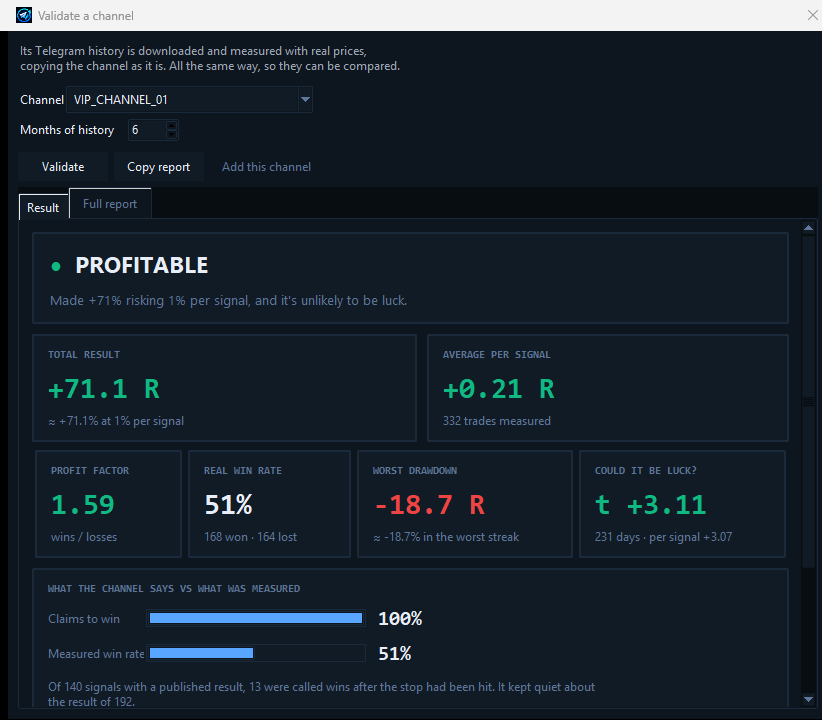Viewport: 822px width, 720px height.
Task: Select the VIP_CHANNEL_01 combo box
Action: point(189,99)
